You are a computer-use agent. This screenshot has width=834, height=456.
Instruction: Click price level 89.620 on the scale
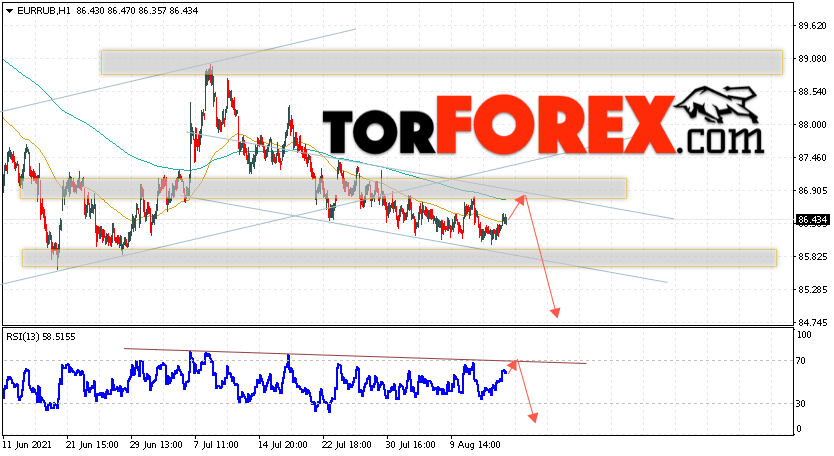coord(812,26)
